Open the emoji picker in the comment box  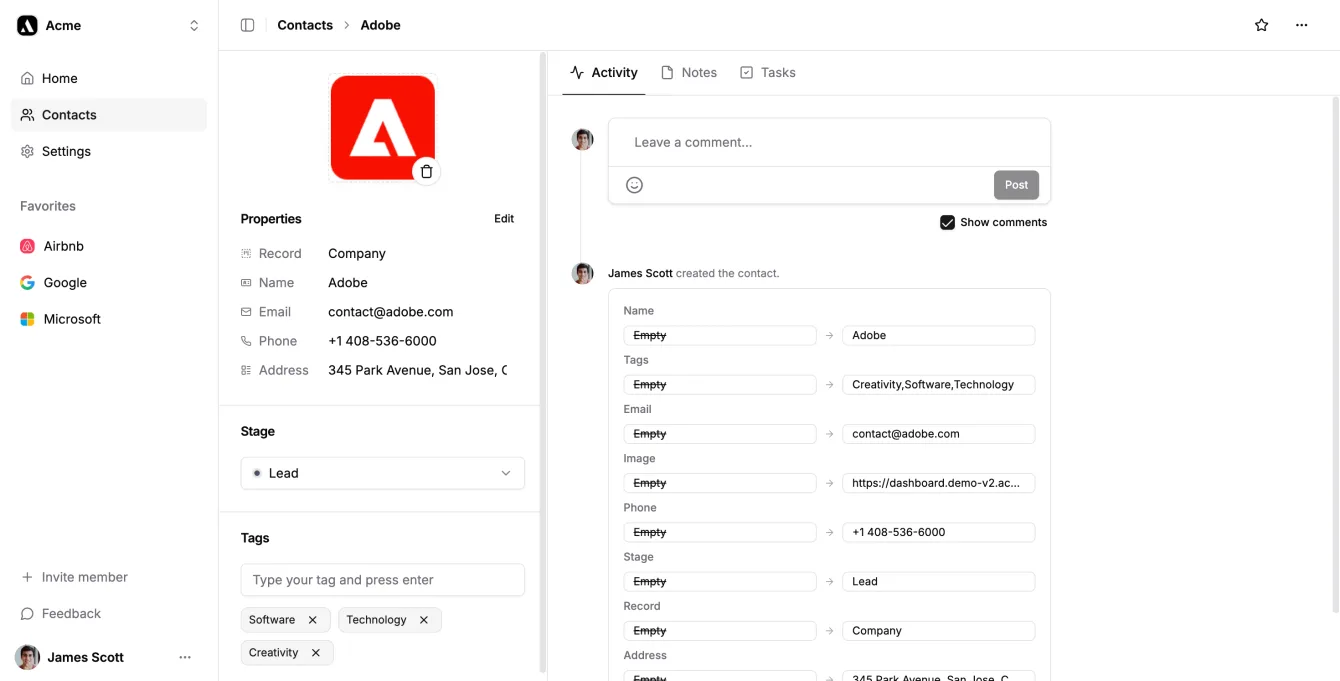[634, 184]
